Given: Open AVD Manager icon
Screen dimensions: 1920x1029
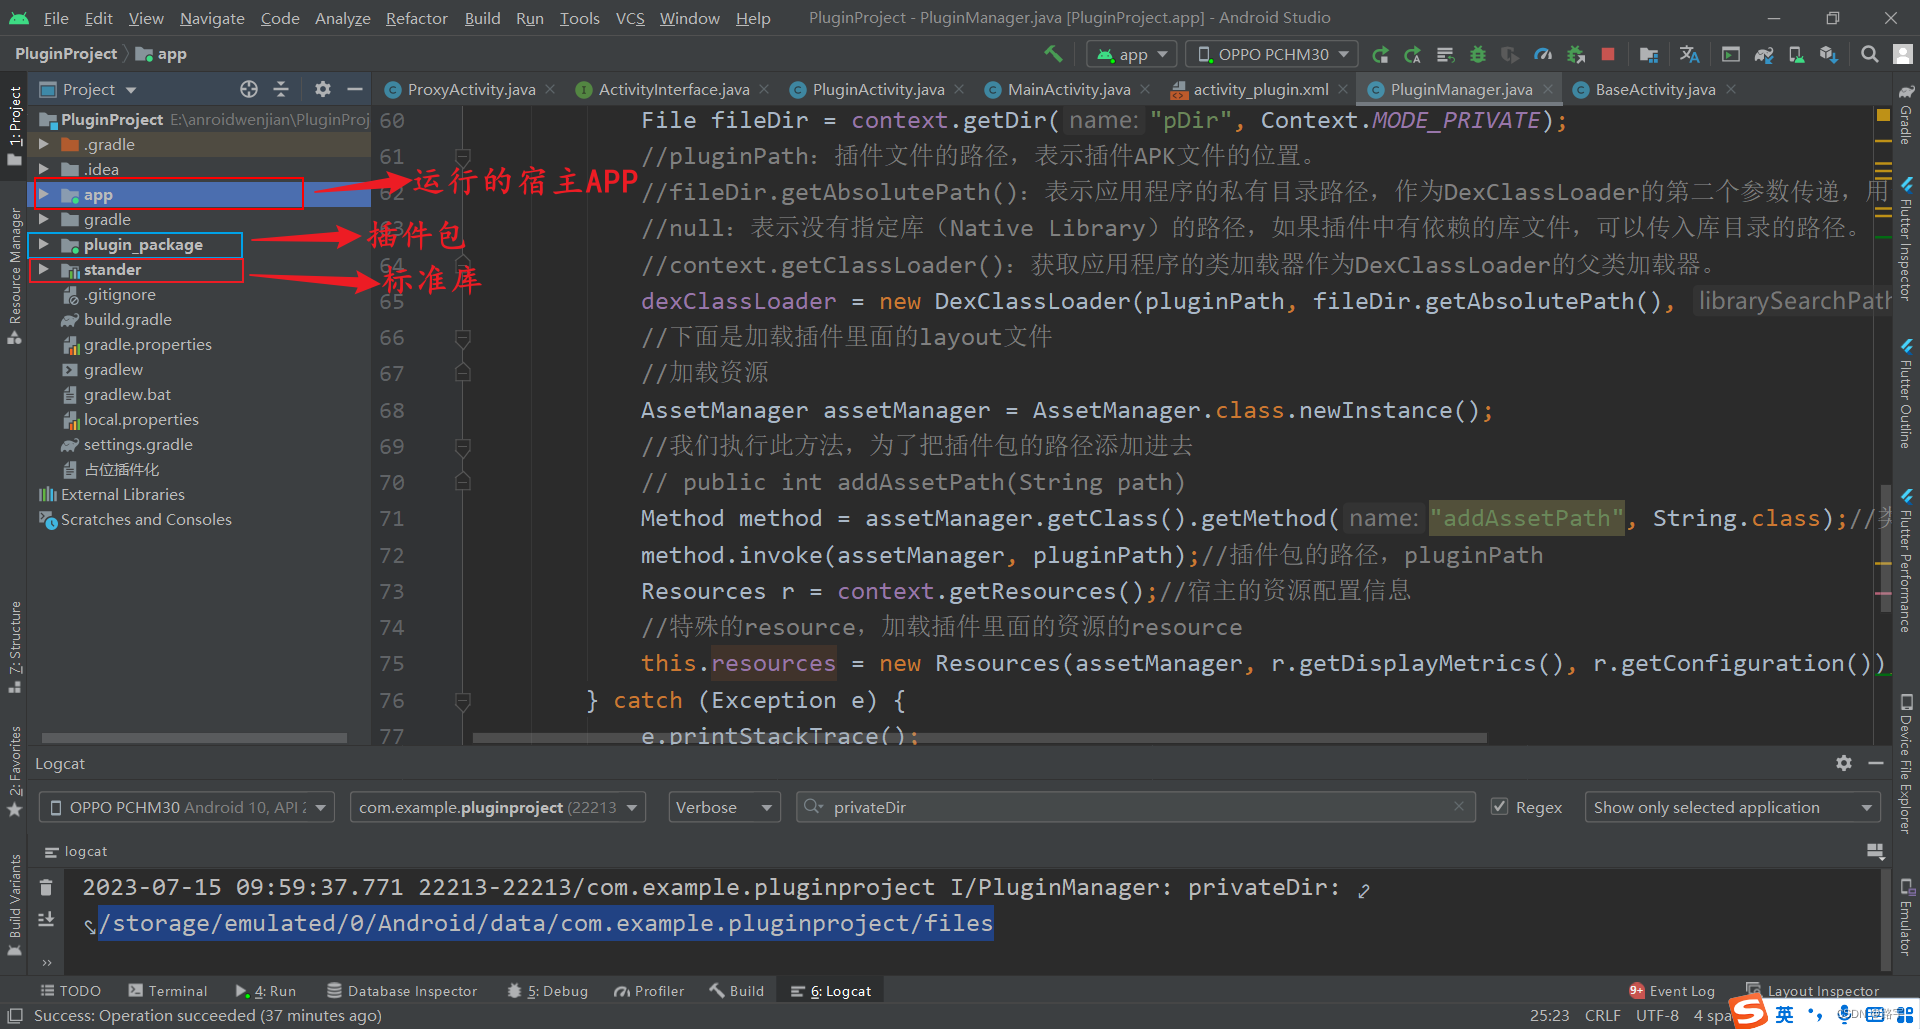Looking at the screenshot, I should click(1797, 54).
